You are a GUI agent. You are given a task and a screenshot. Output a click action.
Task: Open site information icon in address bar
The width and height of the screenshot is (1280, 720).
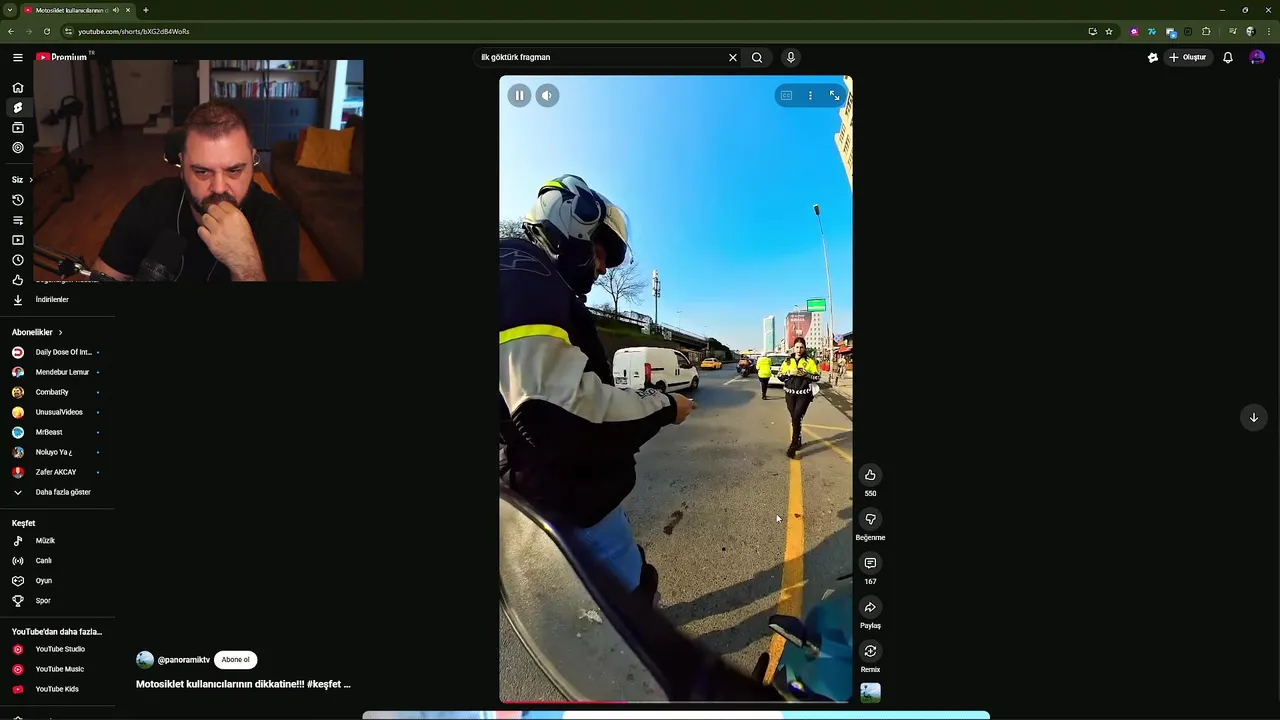pos(67,31)
